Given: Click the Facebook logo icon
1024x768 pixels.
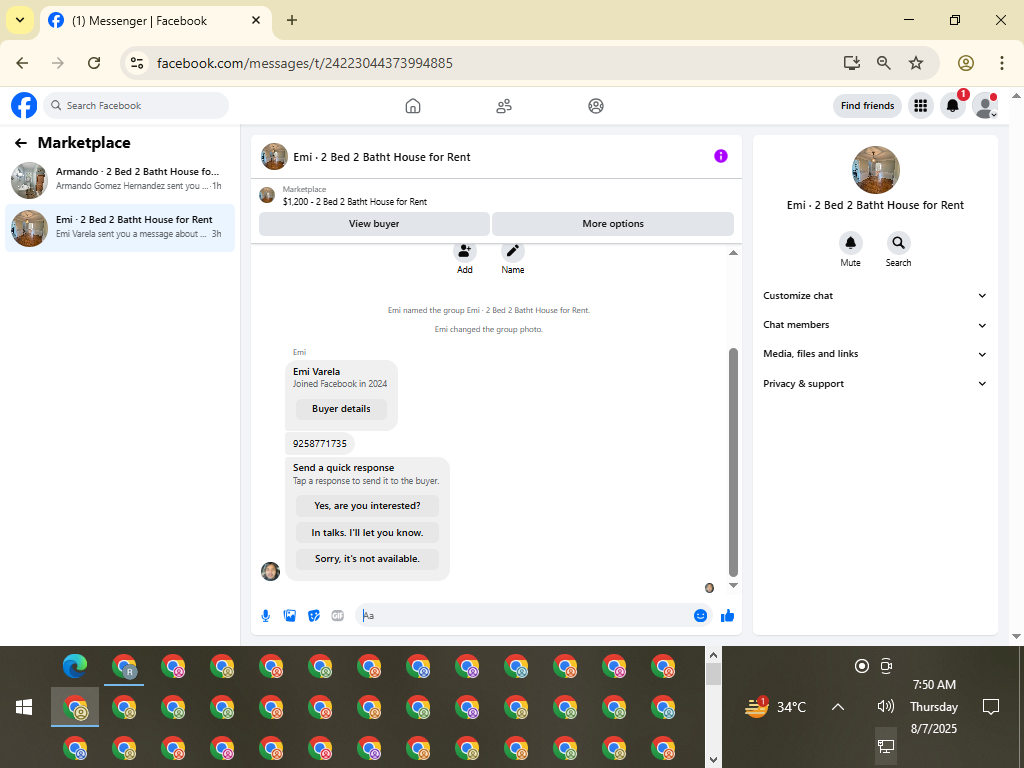Looking at the screenshot, I should 24,105.
